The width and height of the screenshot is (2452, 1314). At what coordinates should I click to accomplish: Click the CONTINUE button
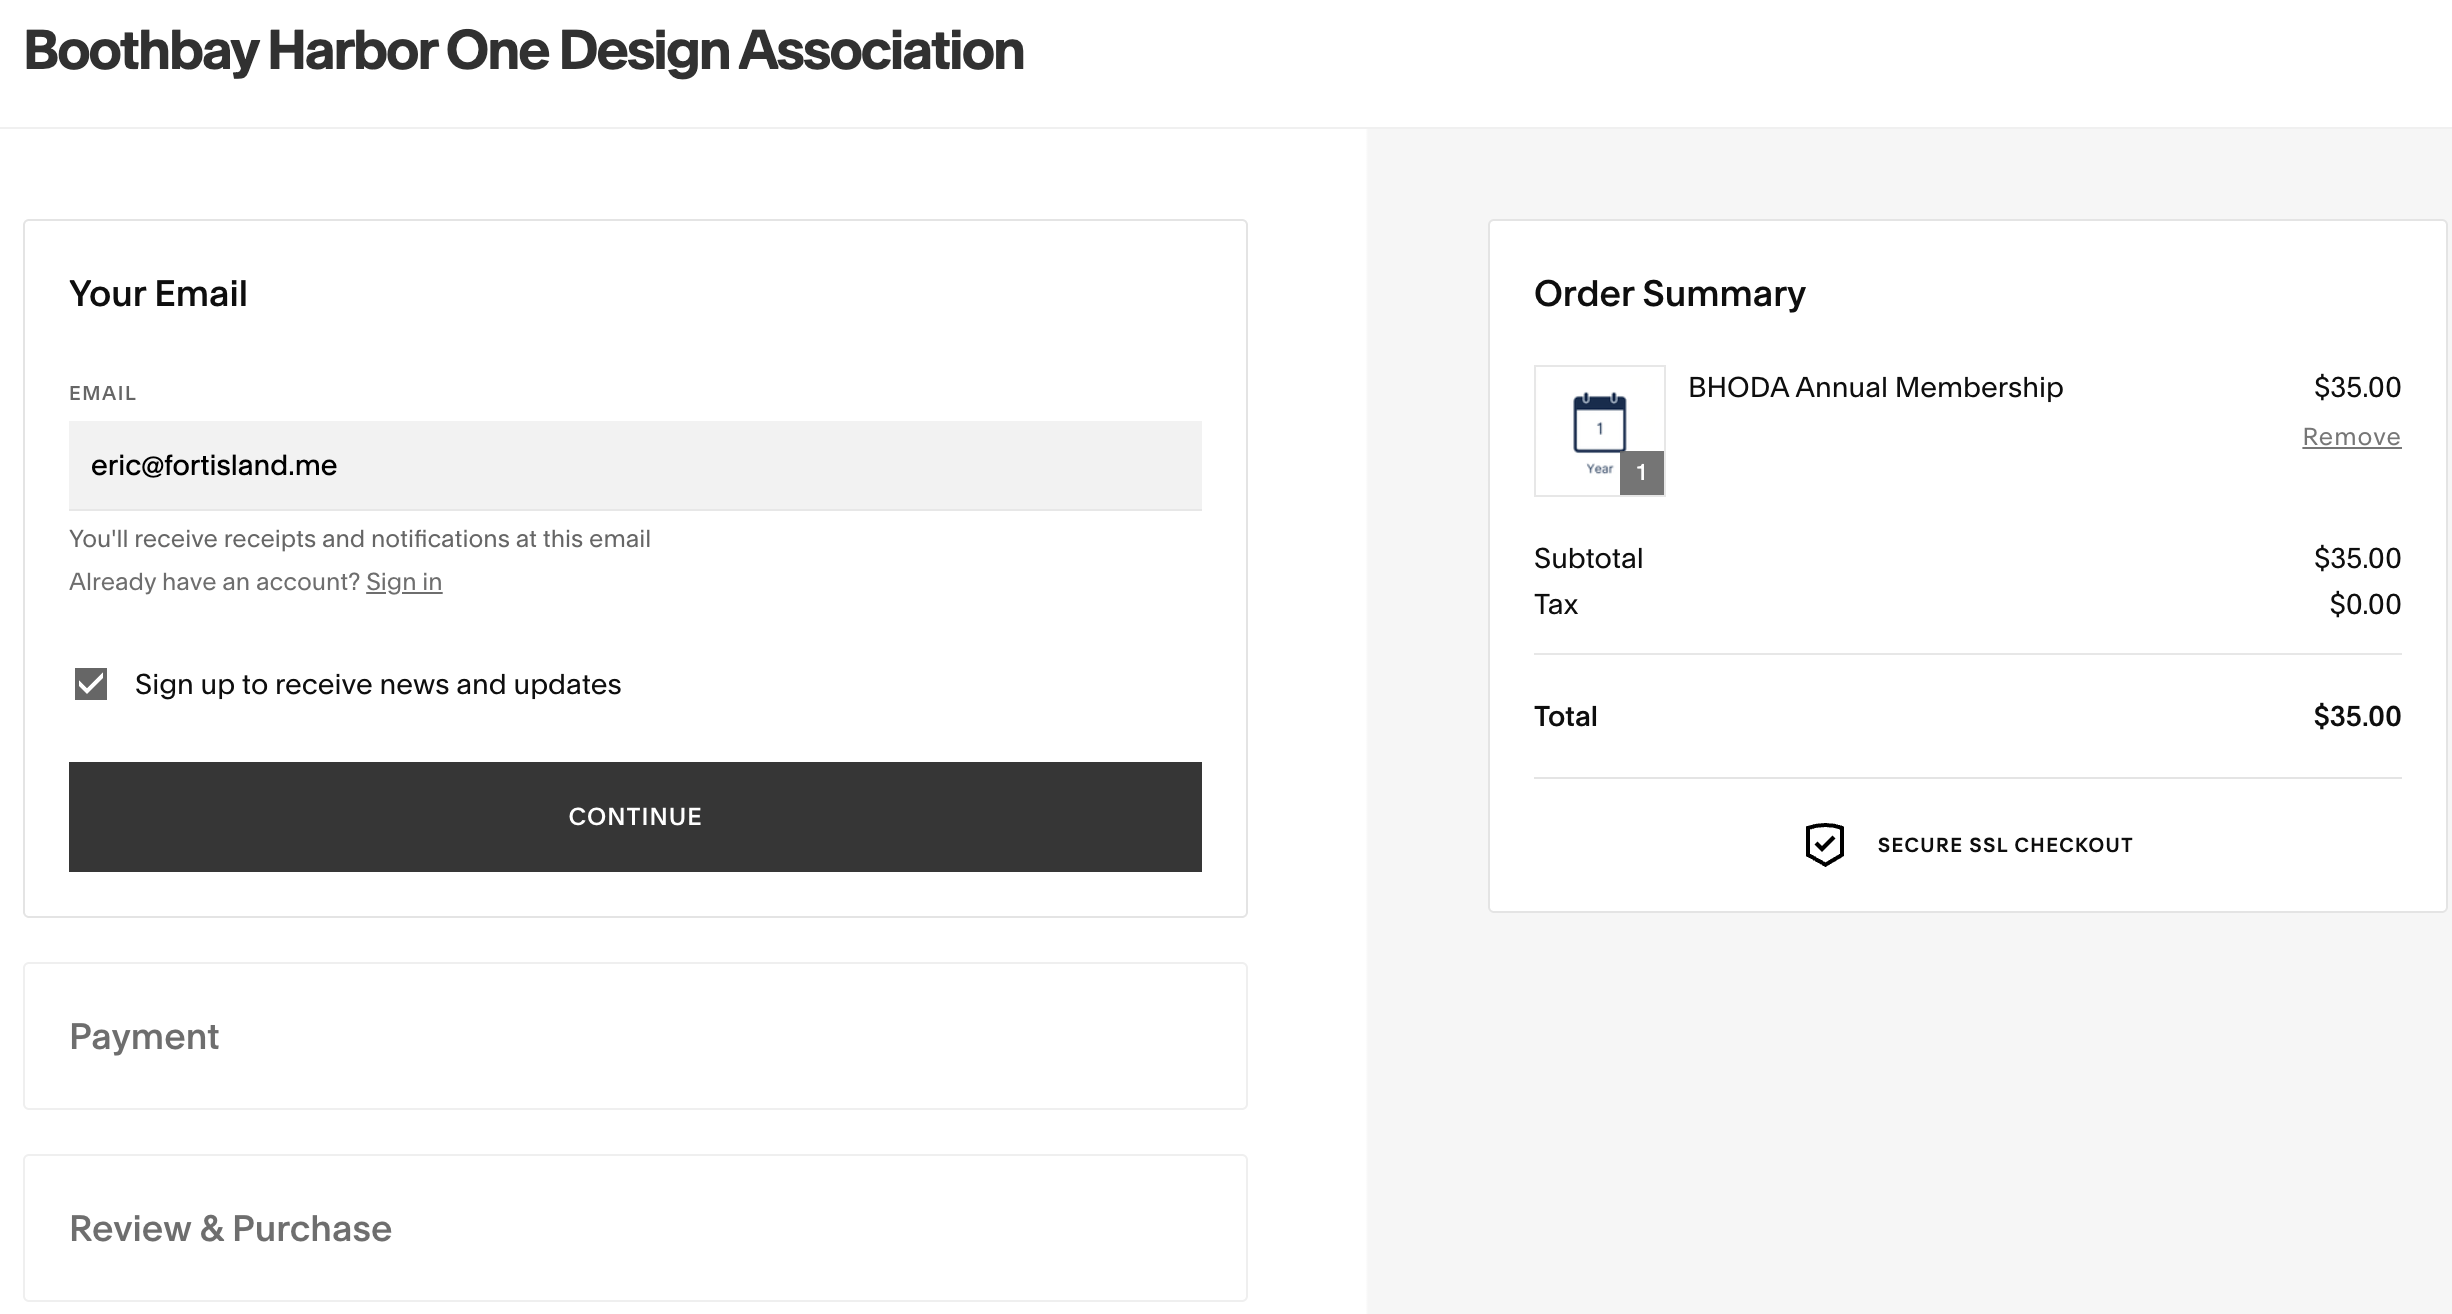pyautogui.click(x=635, y=817)
